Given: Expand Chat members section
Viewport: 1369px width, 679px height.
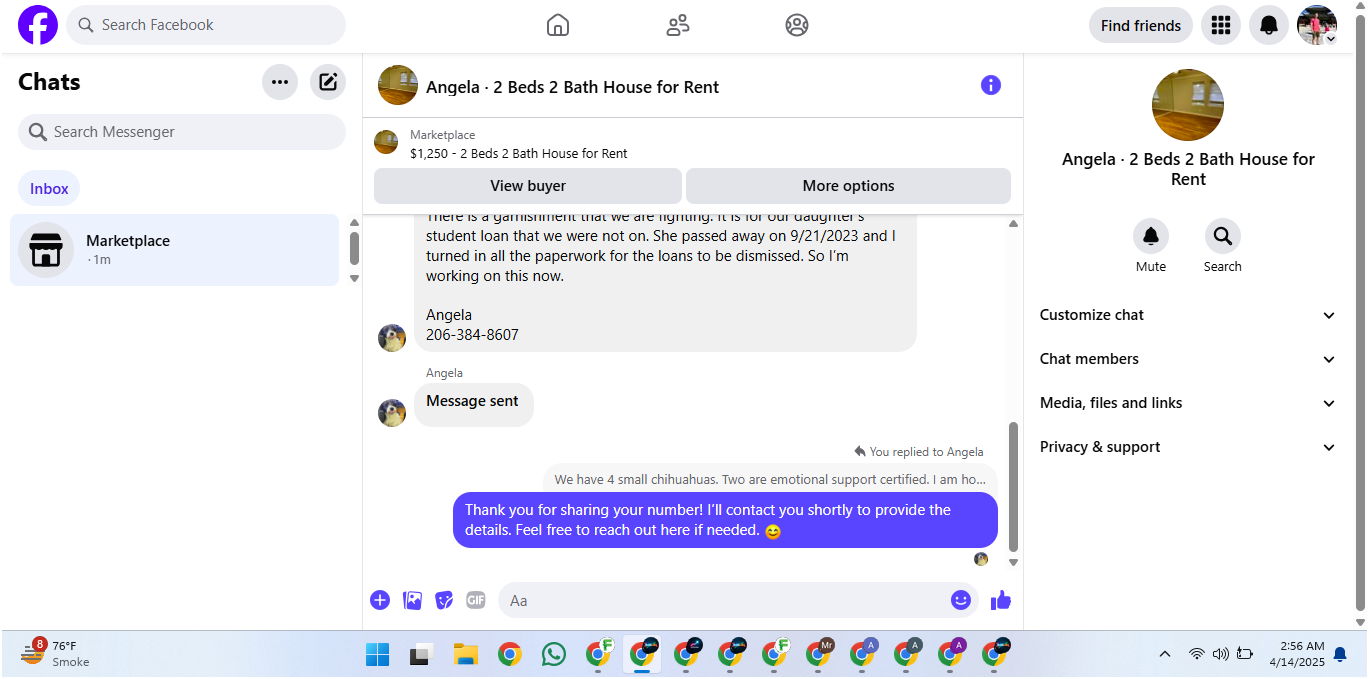Looking at the screenshot, I should (x=1188, y=359).
